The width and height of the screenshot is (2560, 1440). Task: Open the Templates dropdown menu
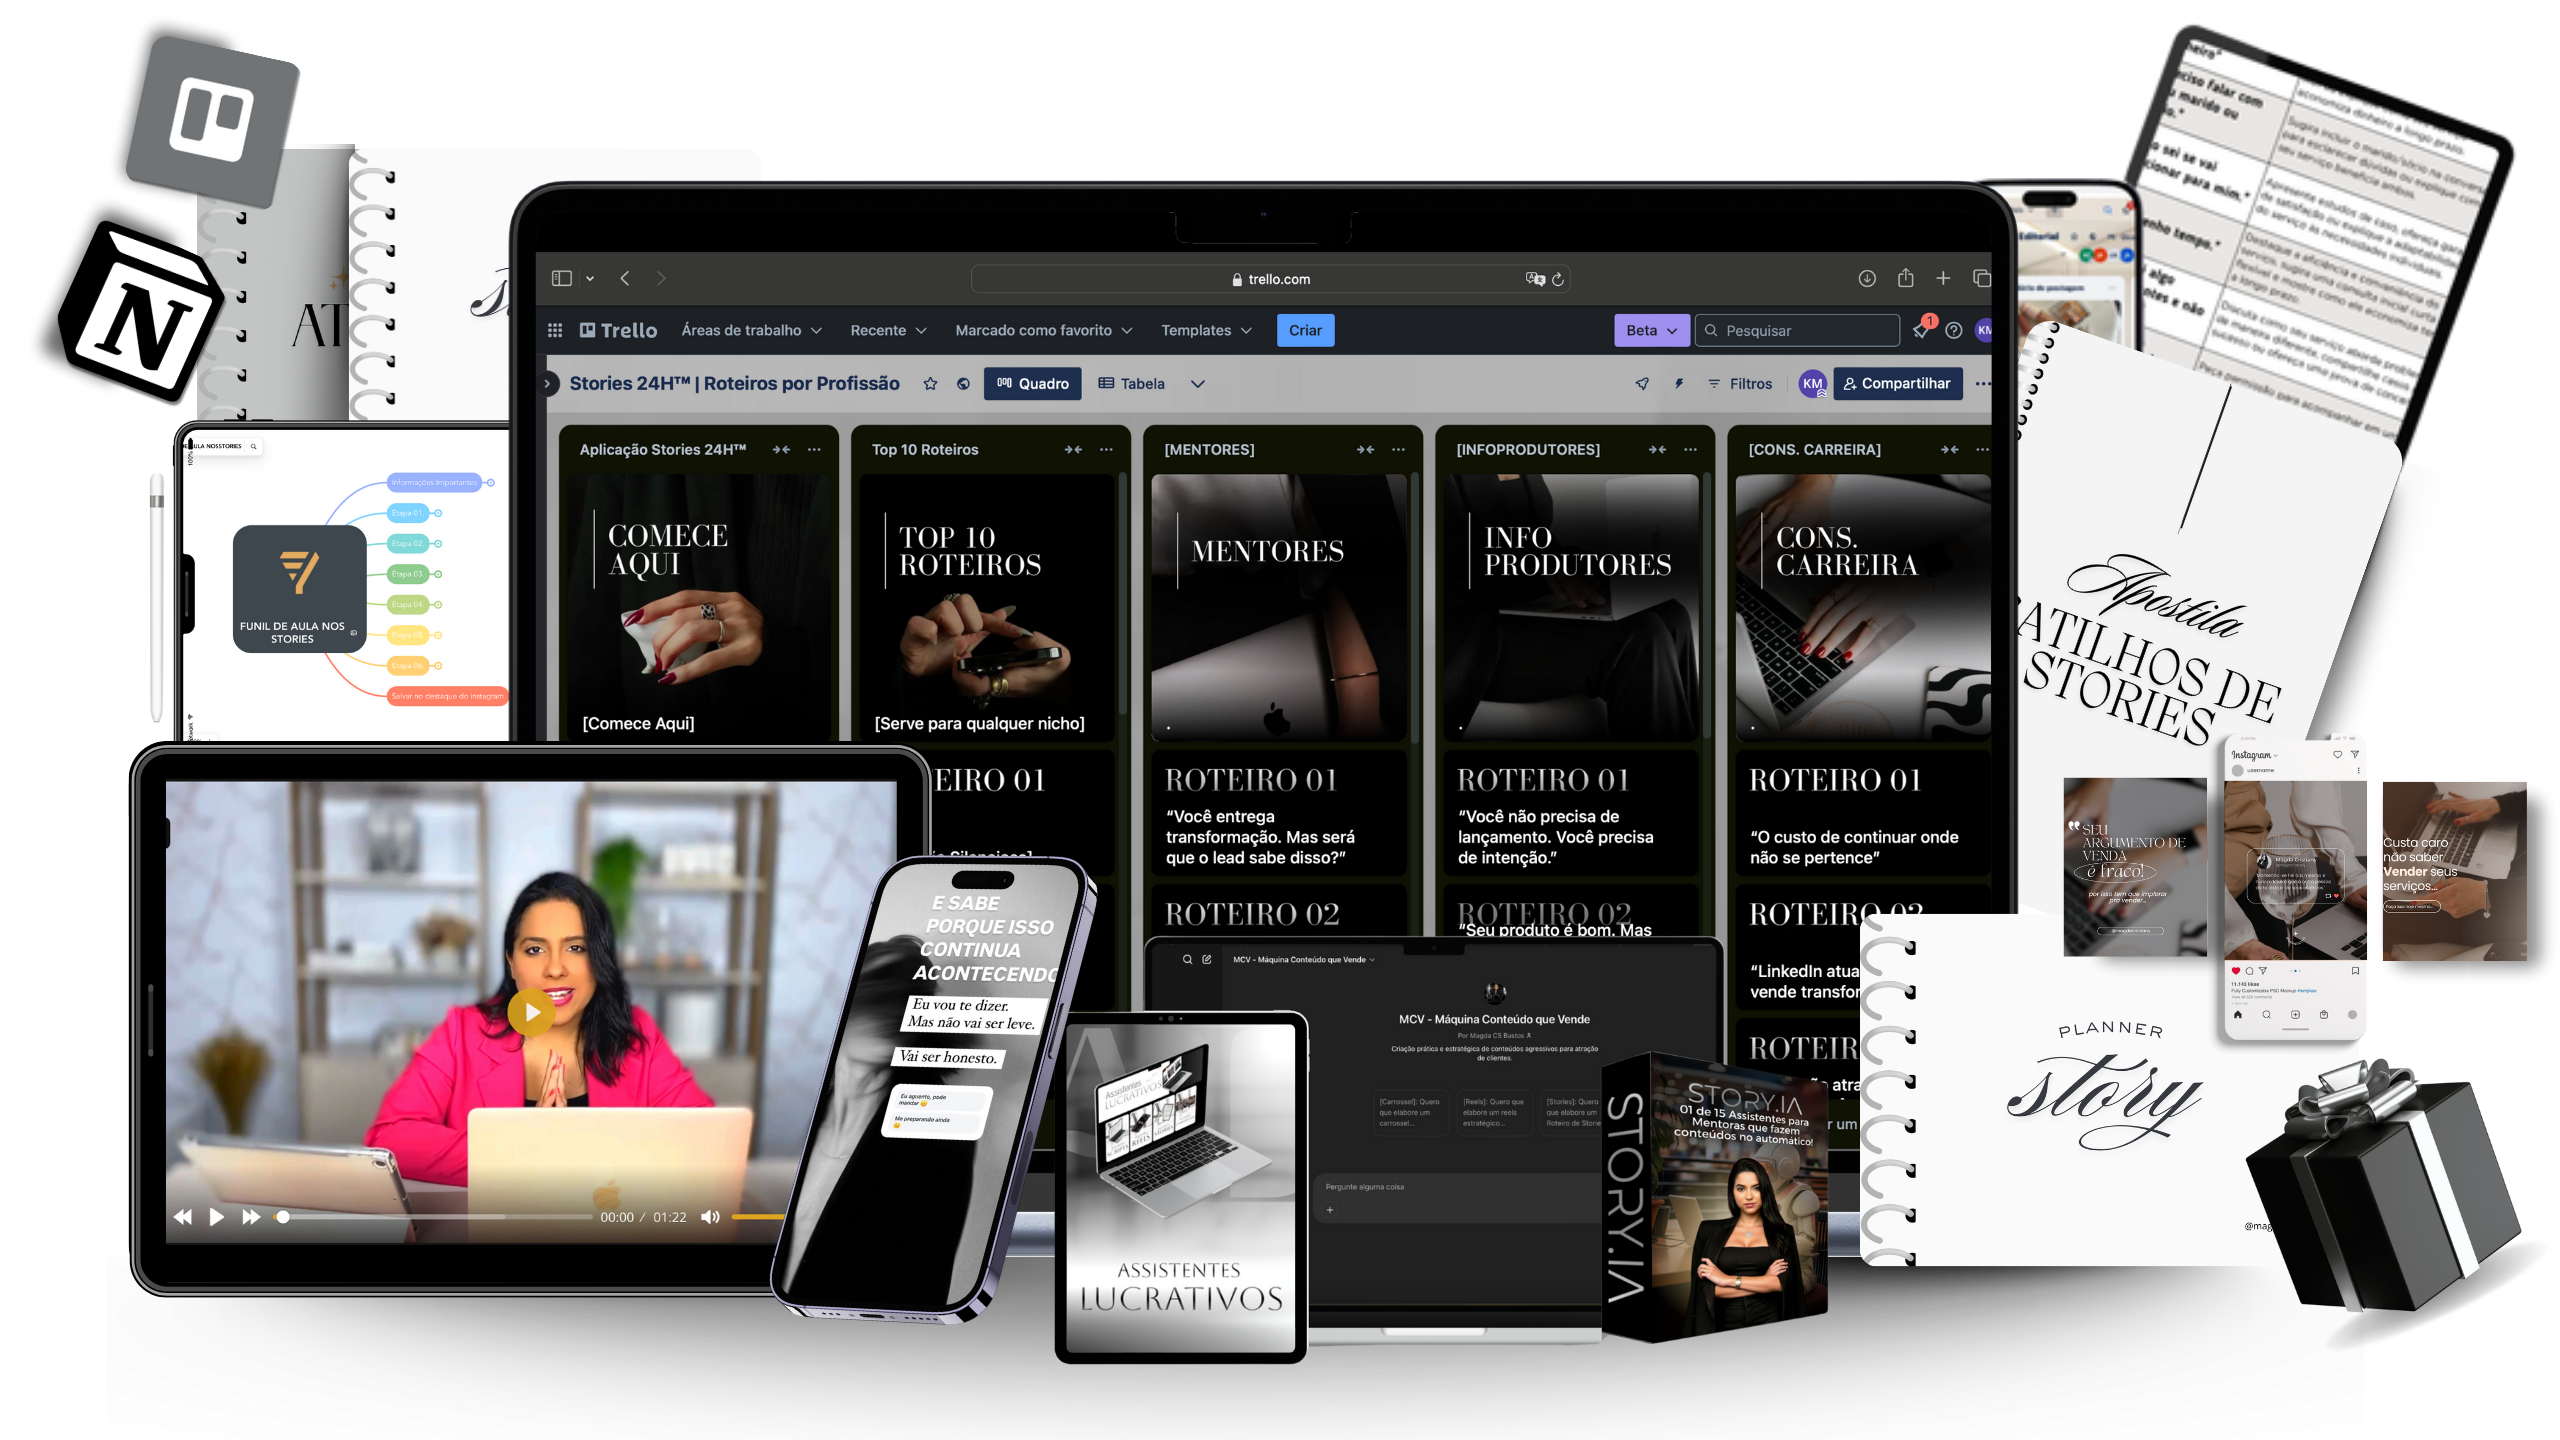click(1205, 330)
